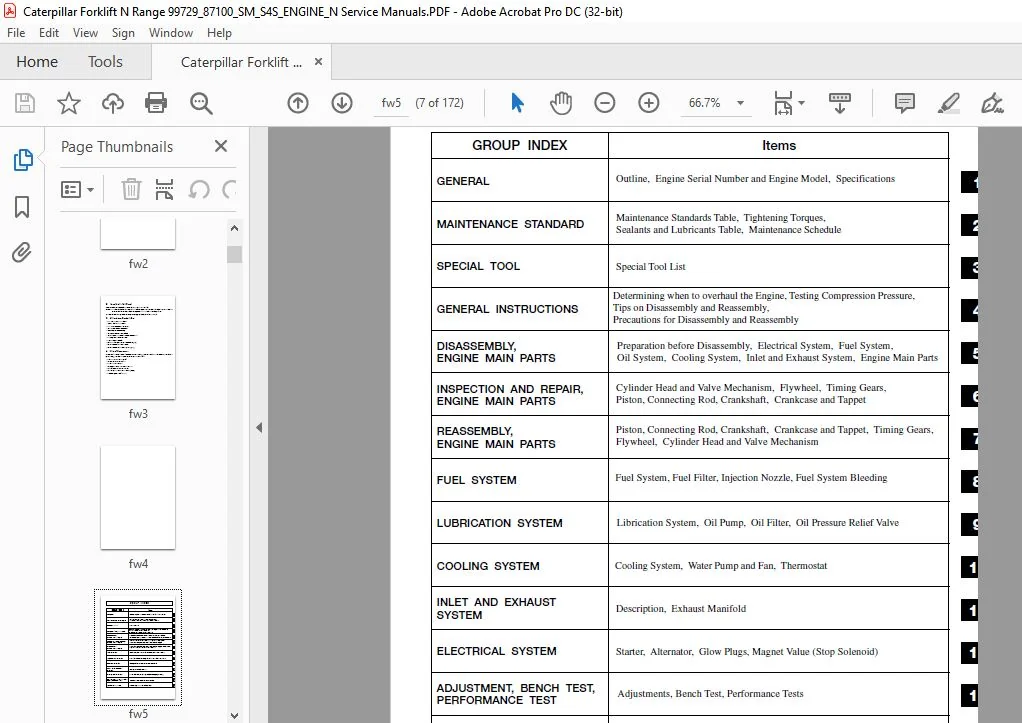Image resolution: width=1022 pixels, height=723 pixels.
Task: Go to next page arrow
Action: 342,103
